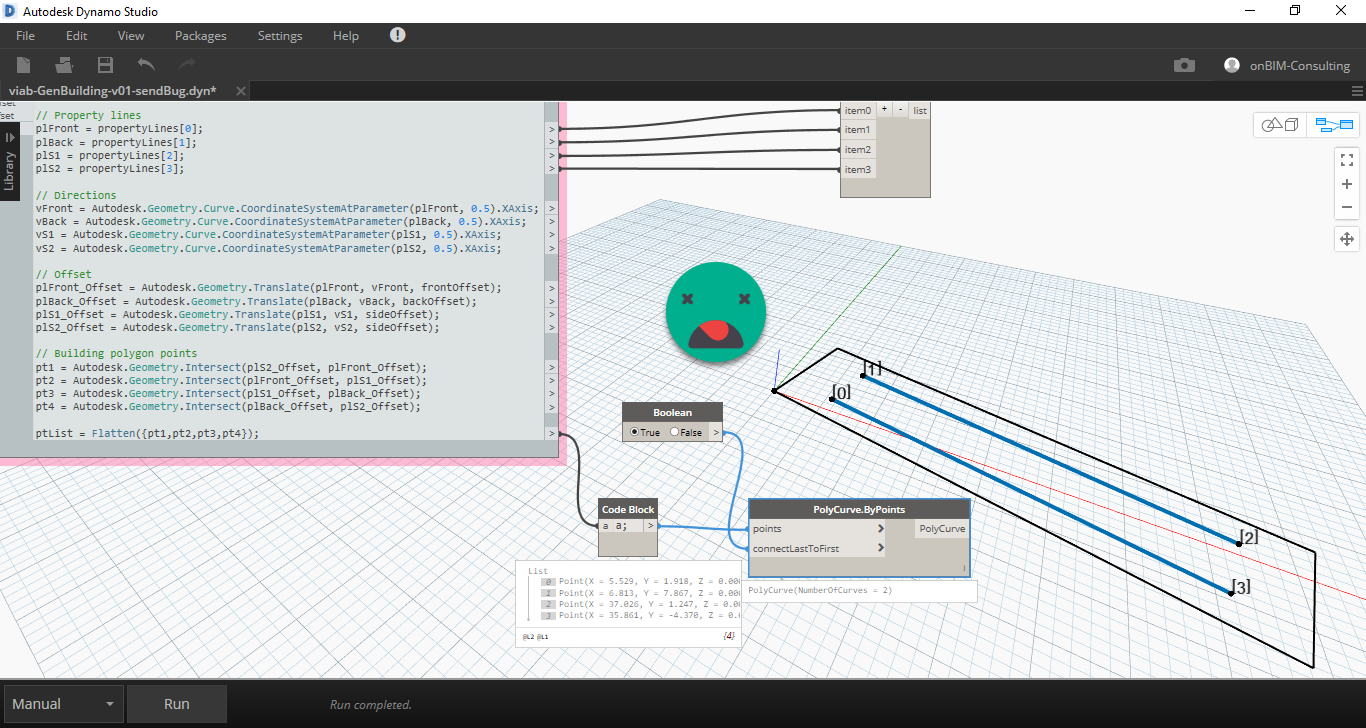The image size is (1366, 728).
Task: Click the green crashed smiley face icon
Action: tap(716, 312)
